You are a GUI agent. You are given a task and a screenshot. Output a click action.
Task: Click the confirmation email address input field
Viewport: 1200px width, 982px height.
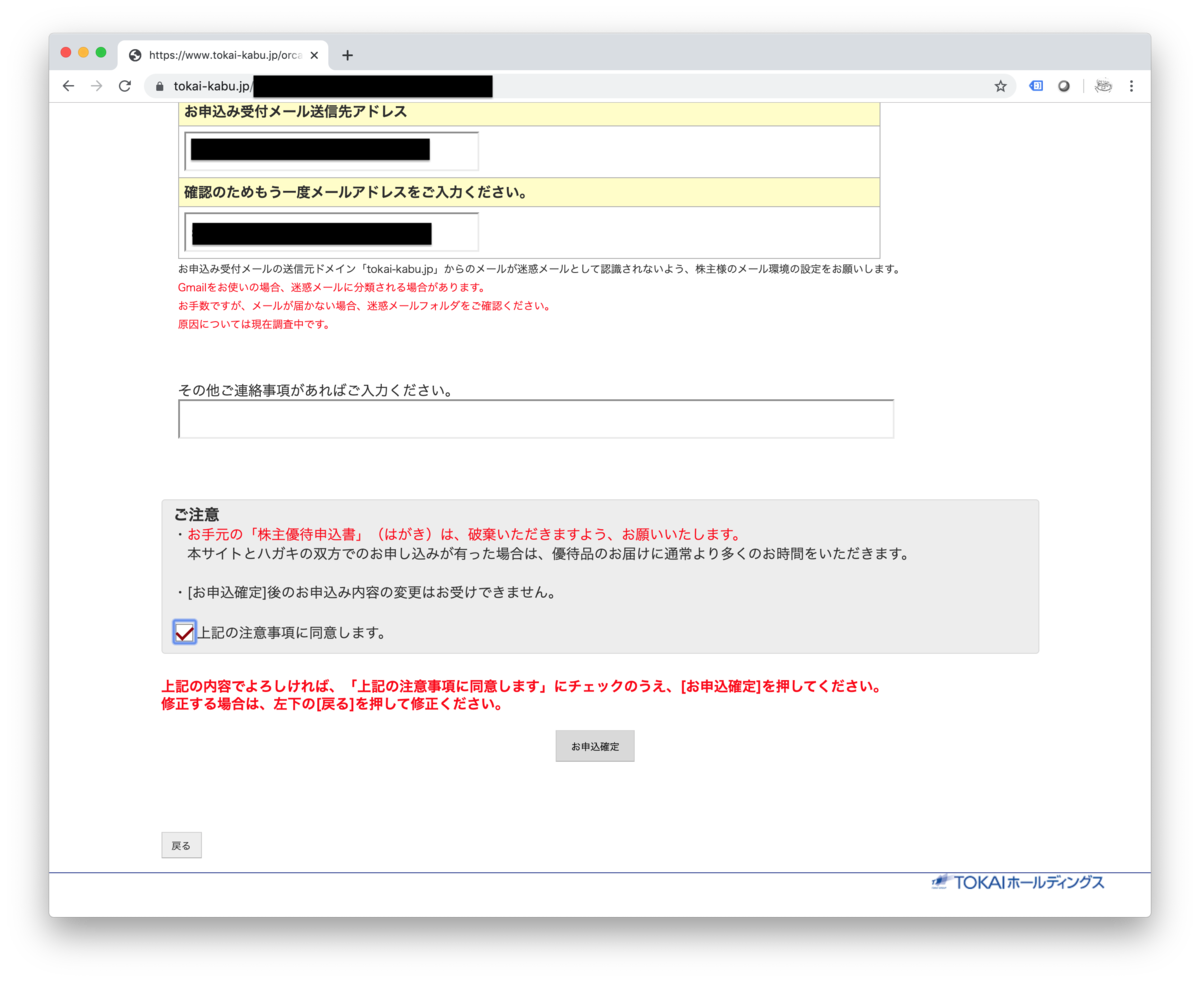(x=332, y=232)
